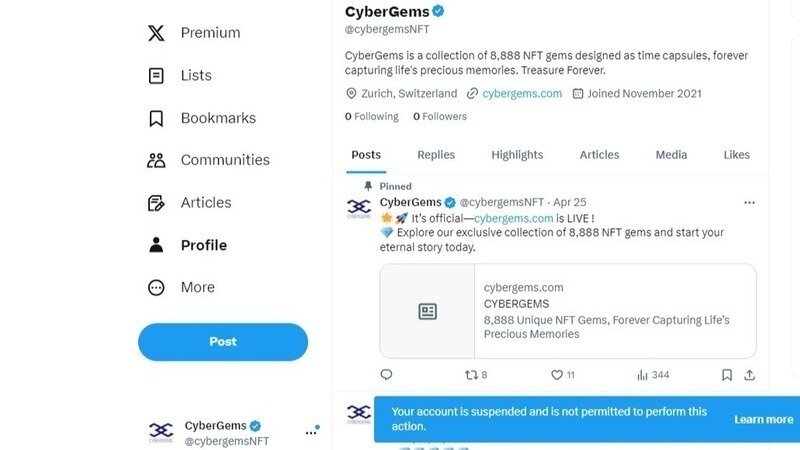Switch to the Replies tab
This screenshot has width=800, height=450.
point(436,155)
